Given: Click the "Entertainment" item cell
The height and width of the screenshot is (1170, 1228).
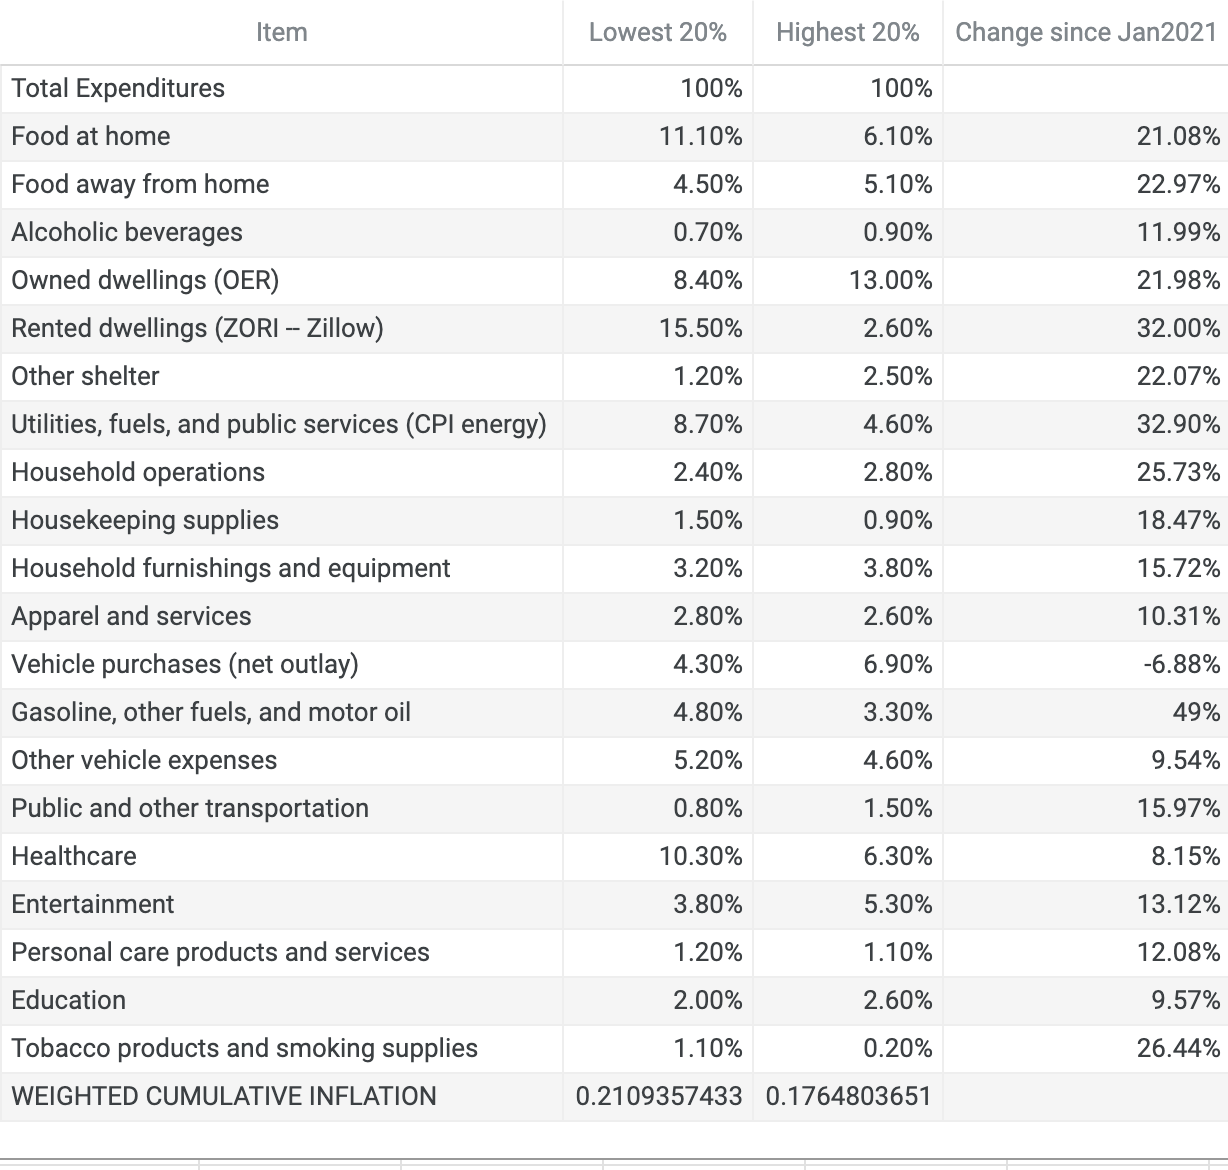Looking at the screenshot, I should (x=93, y=905).
